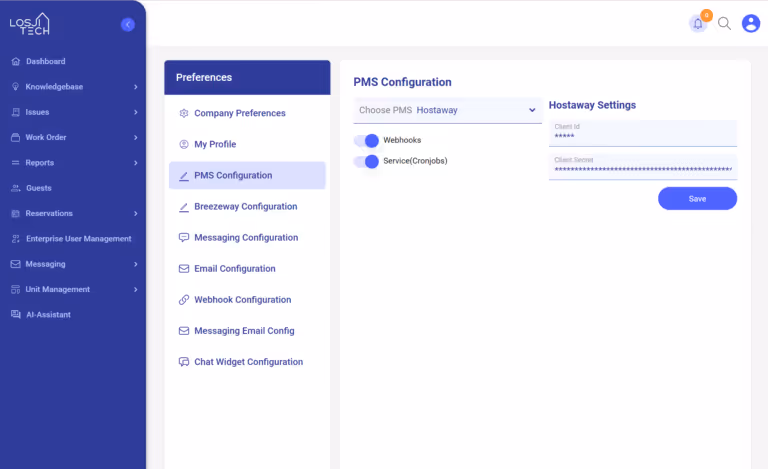
Task: Click the Email Configuration envelope icon
Action: pos(184,269)
